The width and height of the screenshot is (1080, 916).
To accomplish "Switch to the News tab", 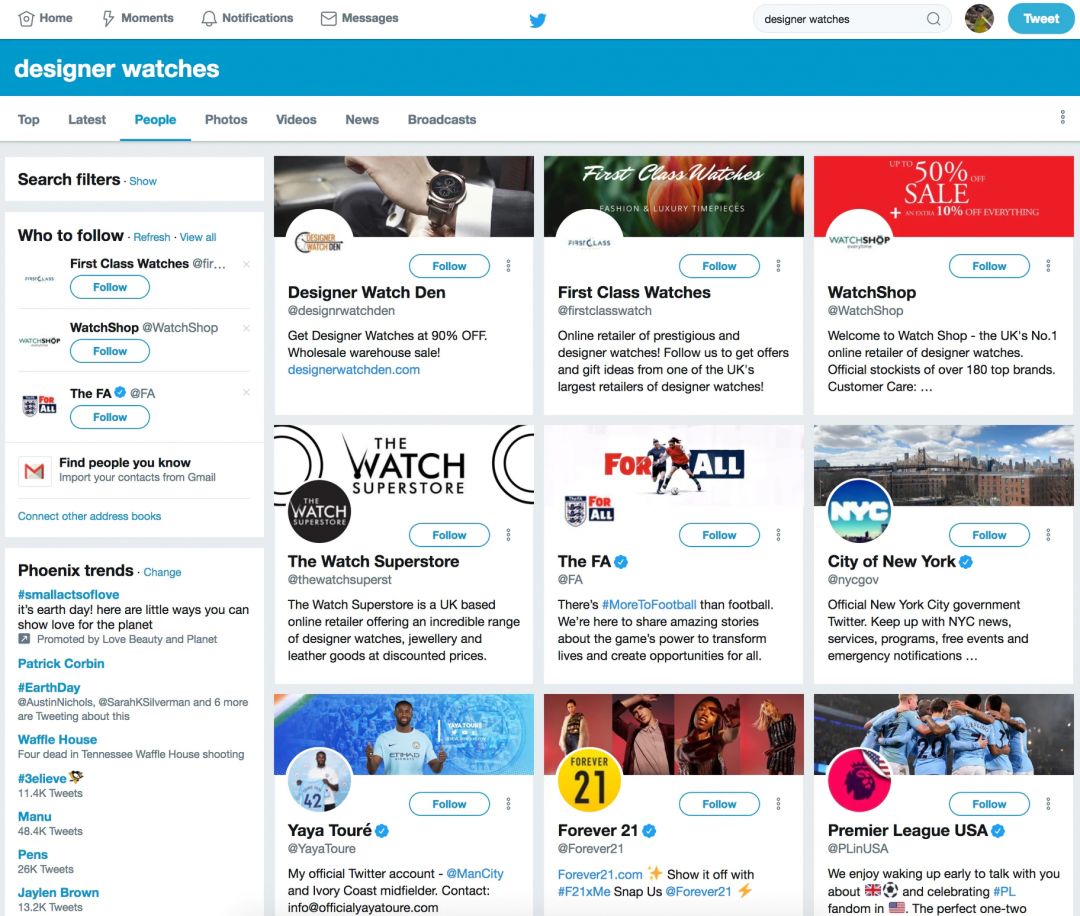I will (362, 120).
